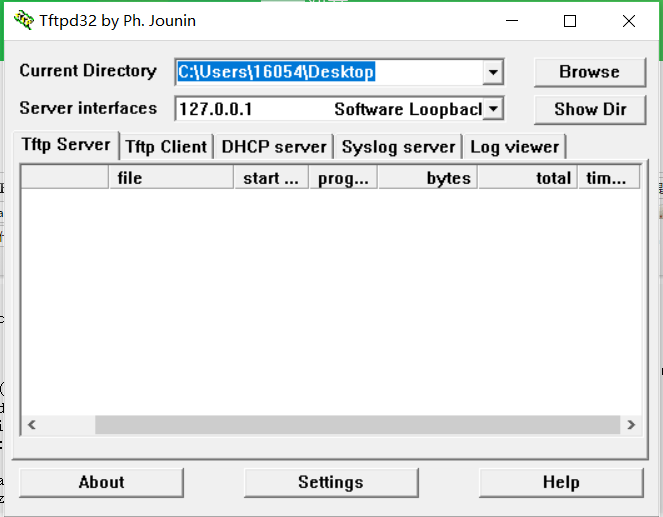Screen dimensions: 663x517
Task: Close the Tftpd32 window
Action: pos(629,21)
